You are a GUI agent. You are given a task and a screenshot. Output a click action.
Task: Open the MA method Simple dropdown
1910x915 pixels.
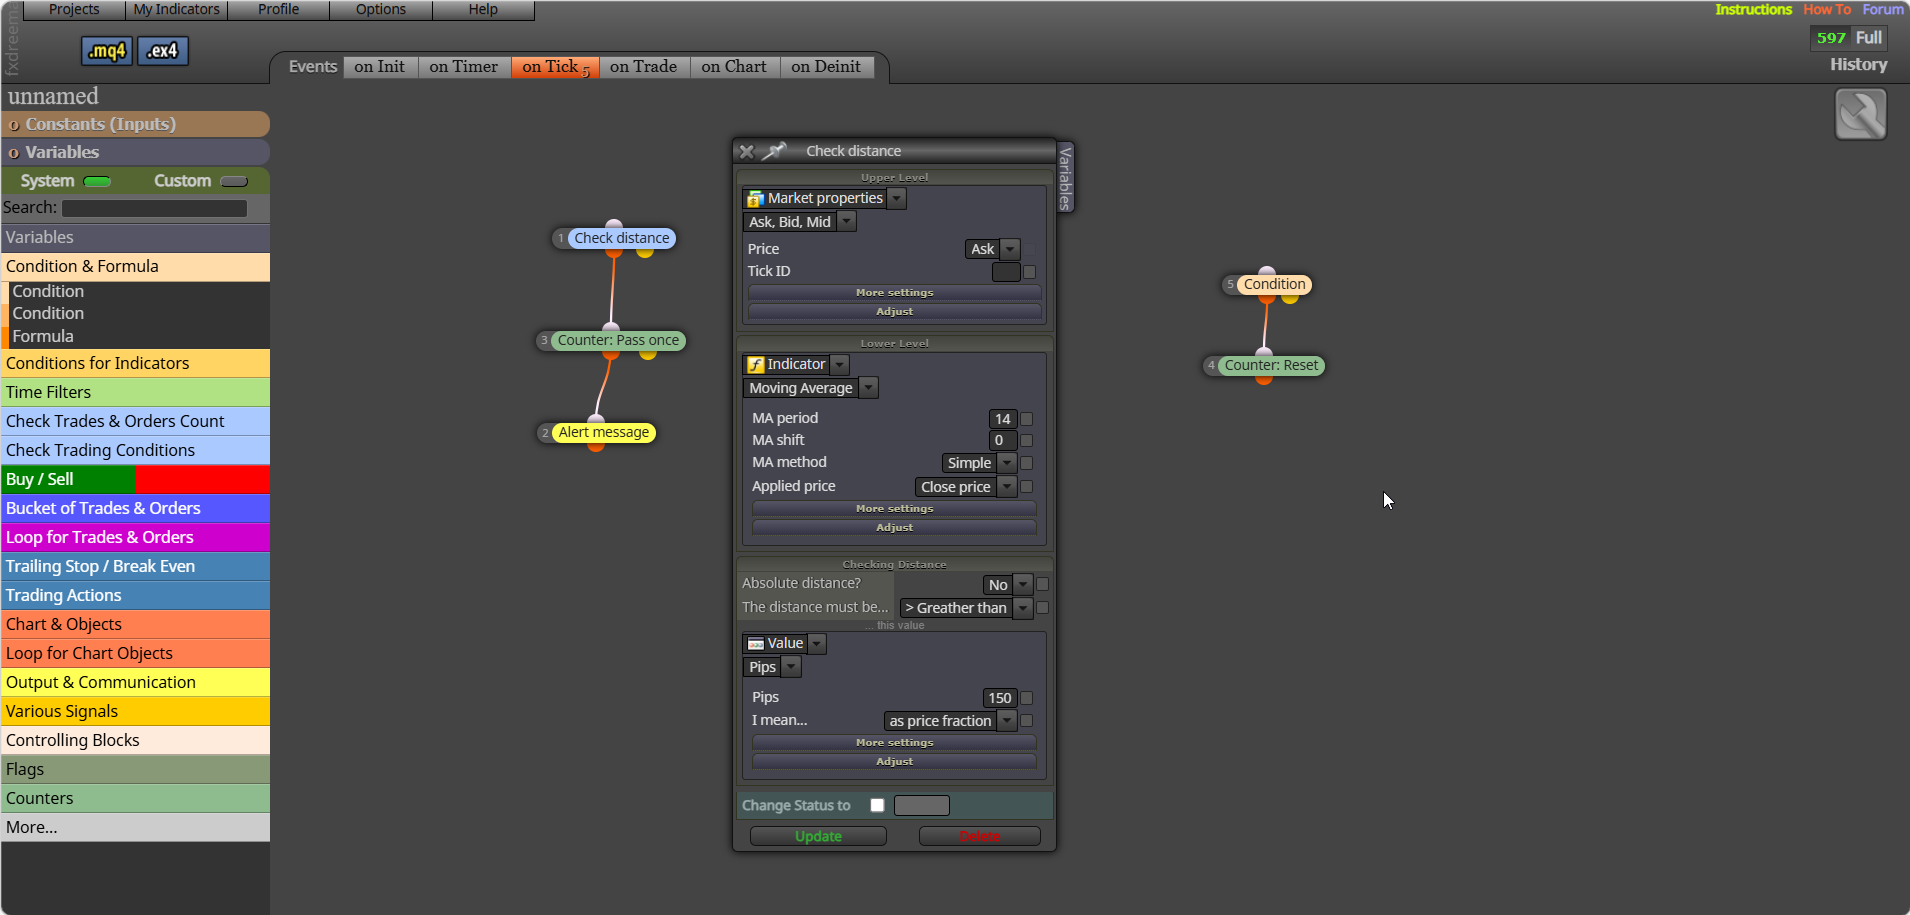1007,463
